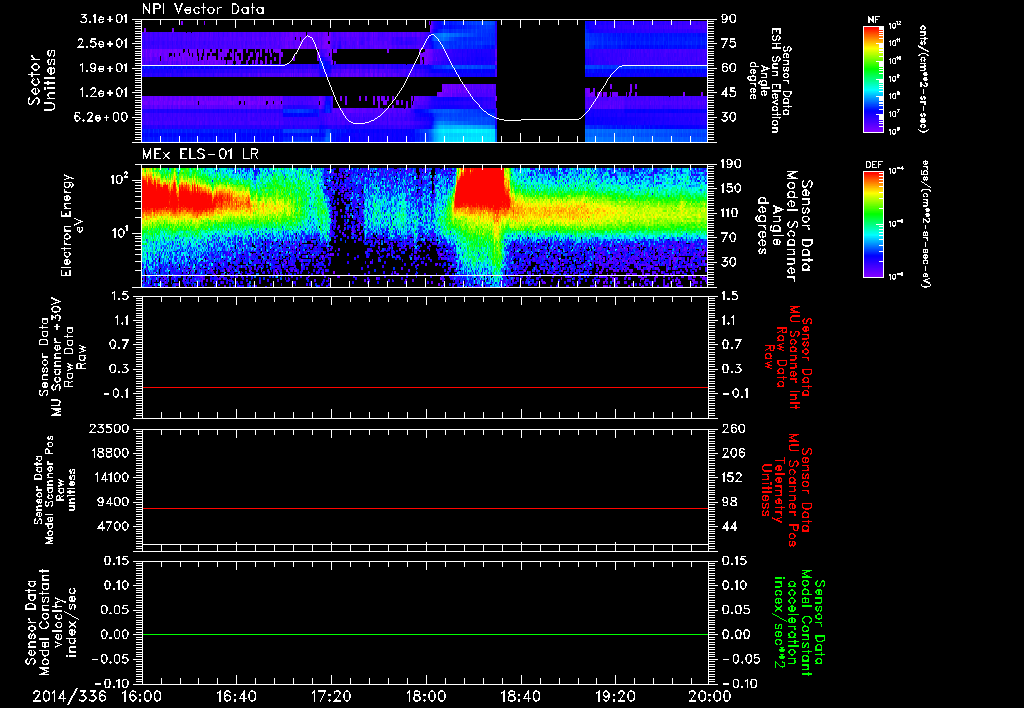This screenshot has height=708, width=1024.
Task: Click the black data gap in NPI panel
Action: [x=541, y=80]
